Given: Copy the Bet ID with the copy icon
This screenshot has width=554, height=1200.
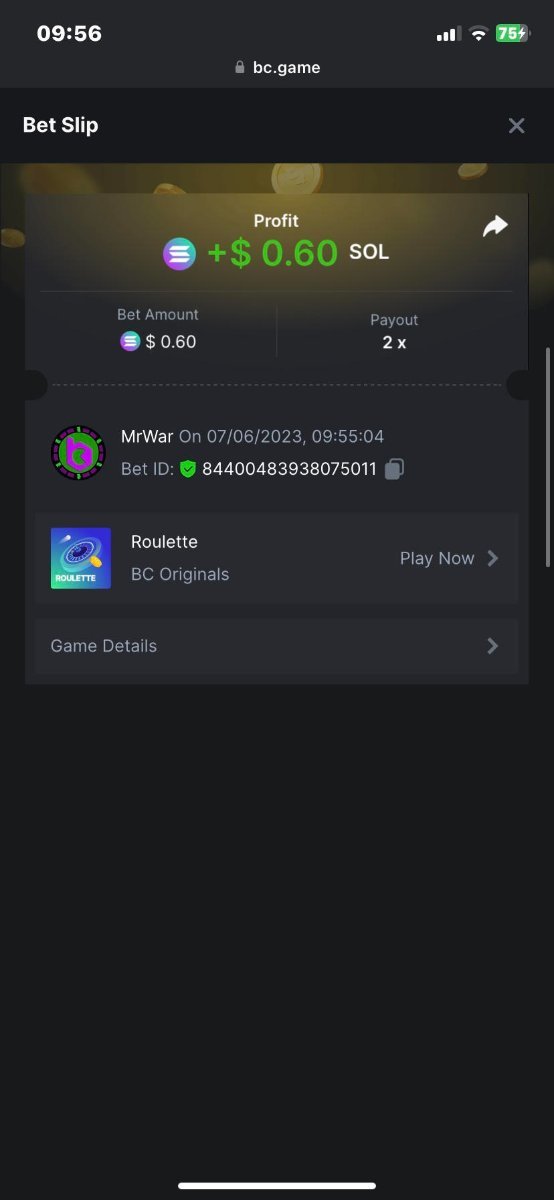Looking at the screenshot, I should point(395,468).
